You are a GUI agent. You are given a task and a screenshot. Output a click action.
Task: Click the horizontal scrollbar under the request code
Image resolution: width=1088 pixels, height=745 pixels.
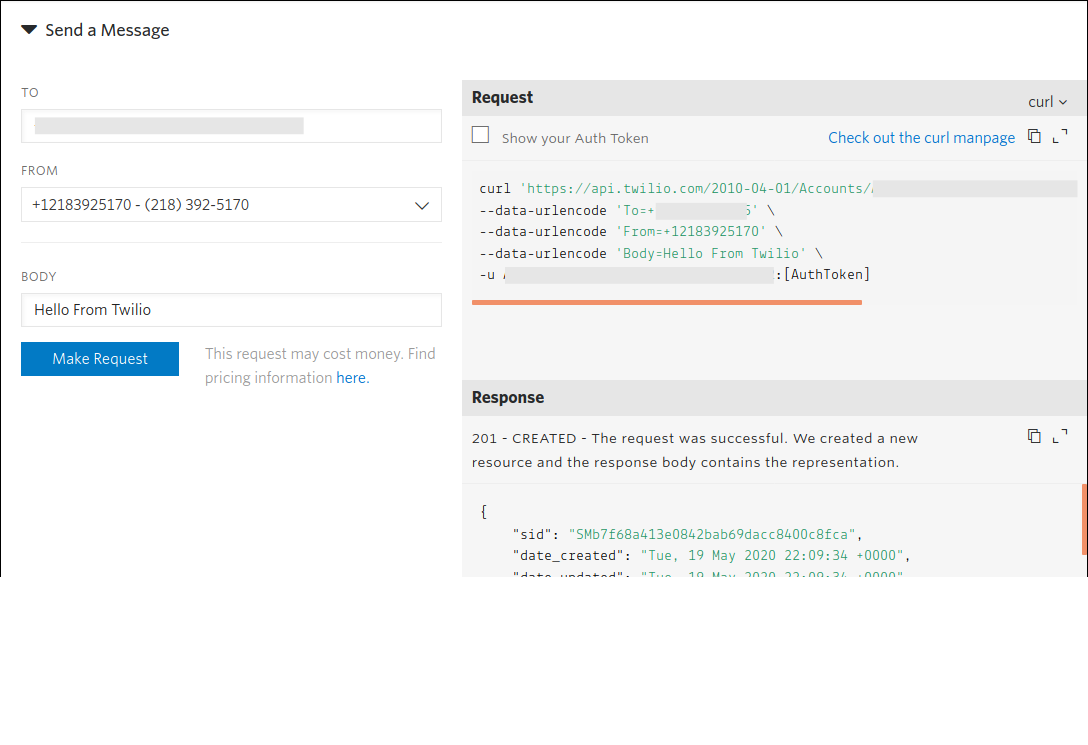667,302
